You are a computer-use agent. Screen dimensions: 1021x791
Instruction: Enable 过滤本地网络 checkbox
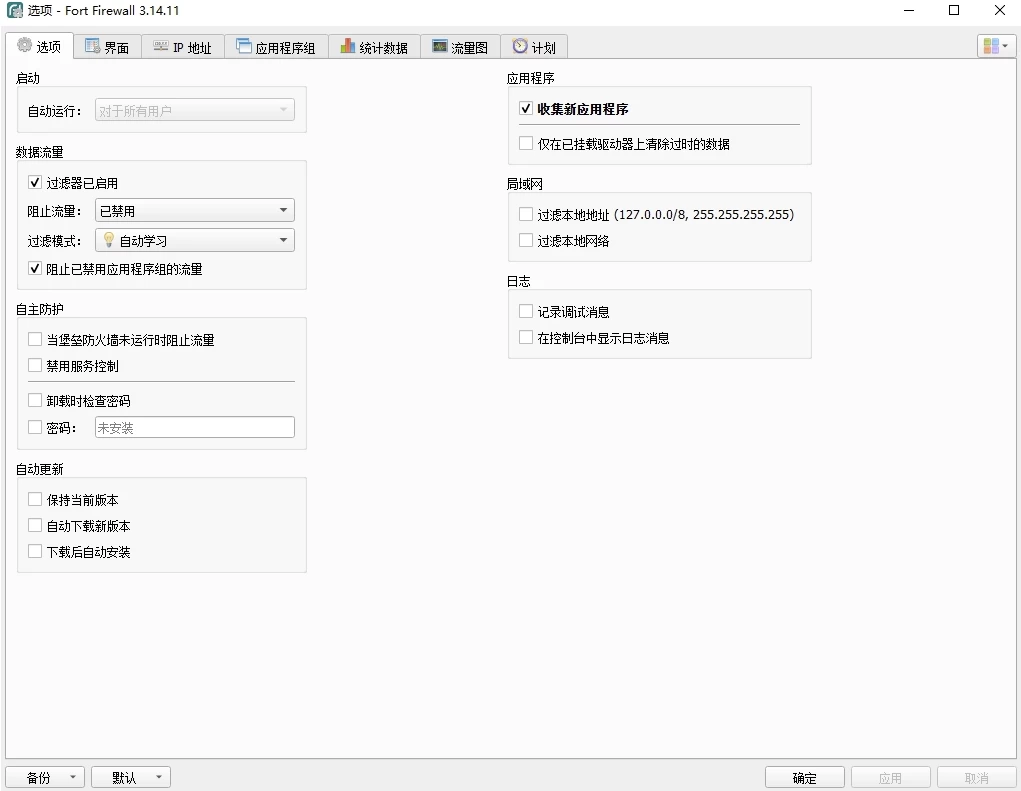526,241
